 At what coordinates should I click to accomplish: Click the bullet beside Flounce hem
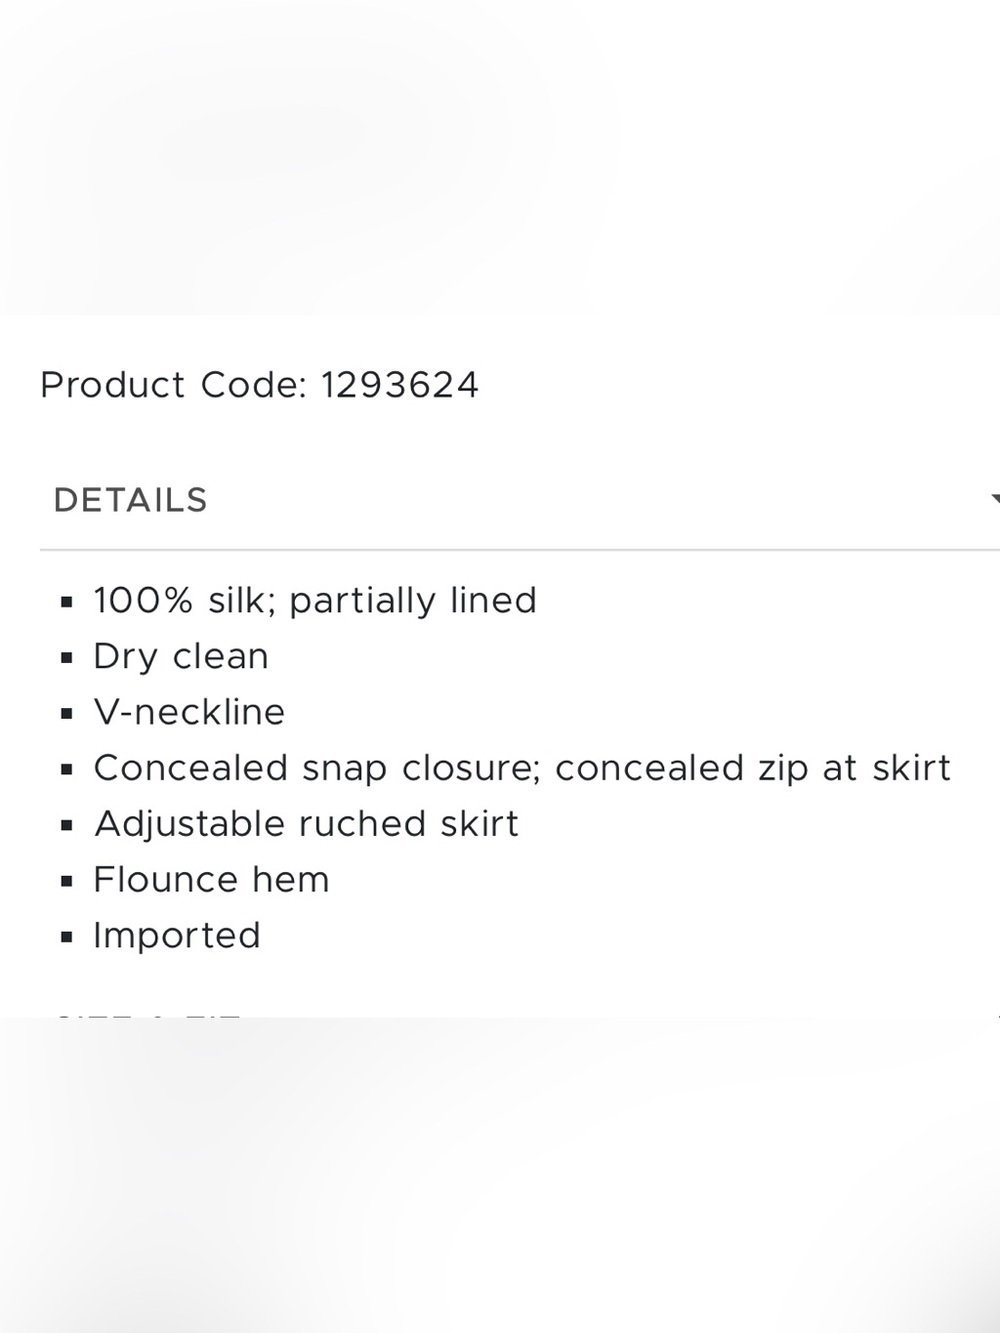(67, 882)
